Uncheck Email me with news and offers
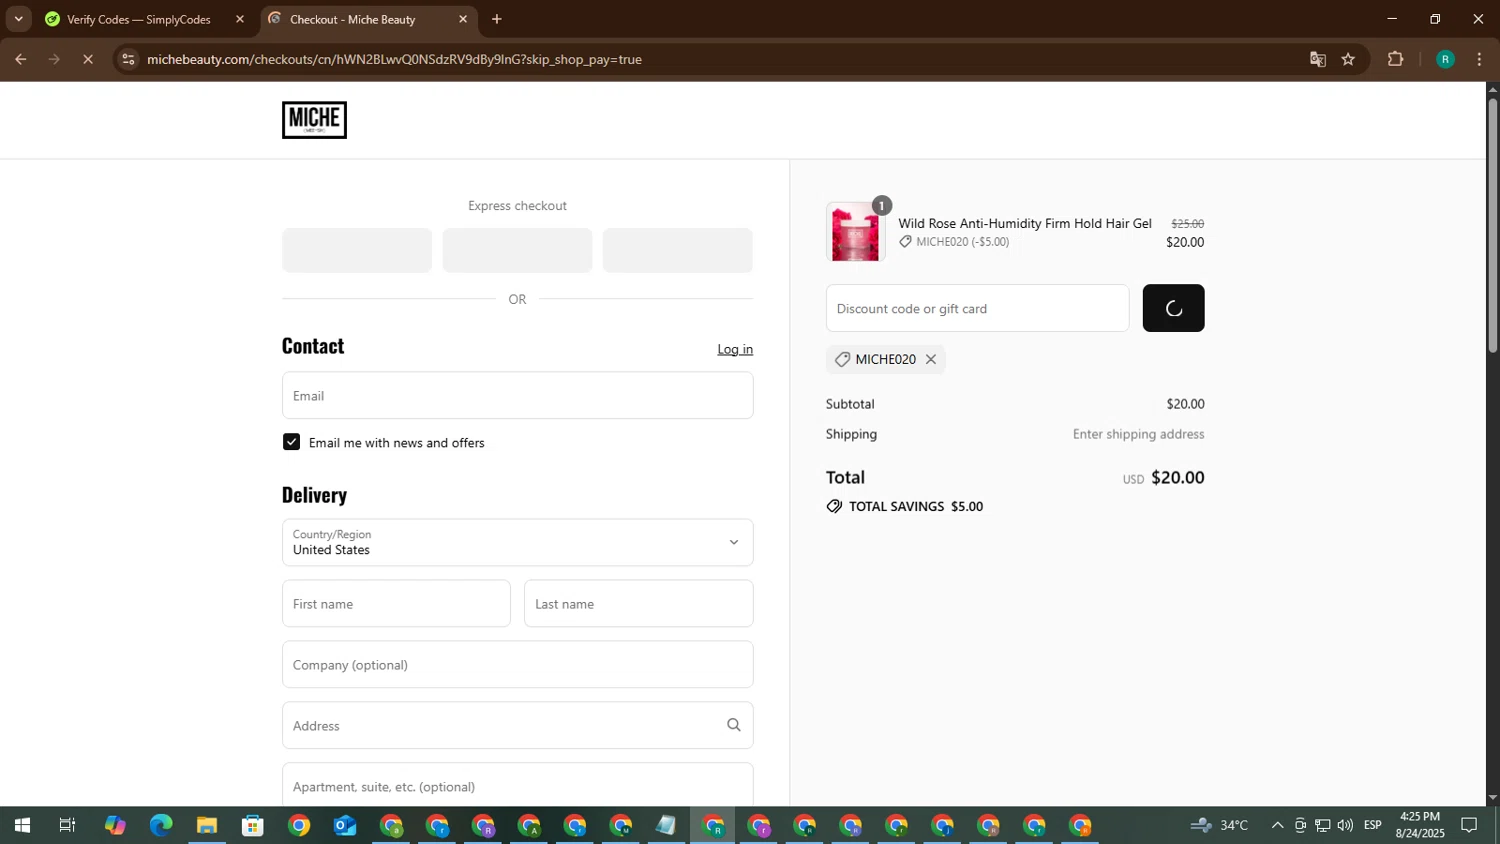This screenshot has height=844, width=1500. pos(291,442)
